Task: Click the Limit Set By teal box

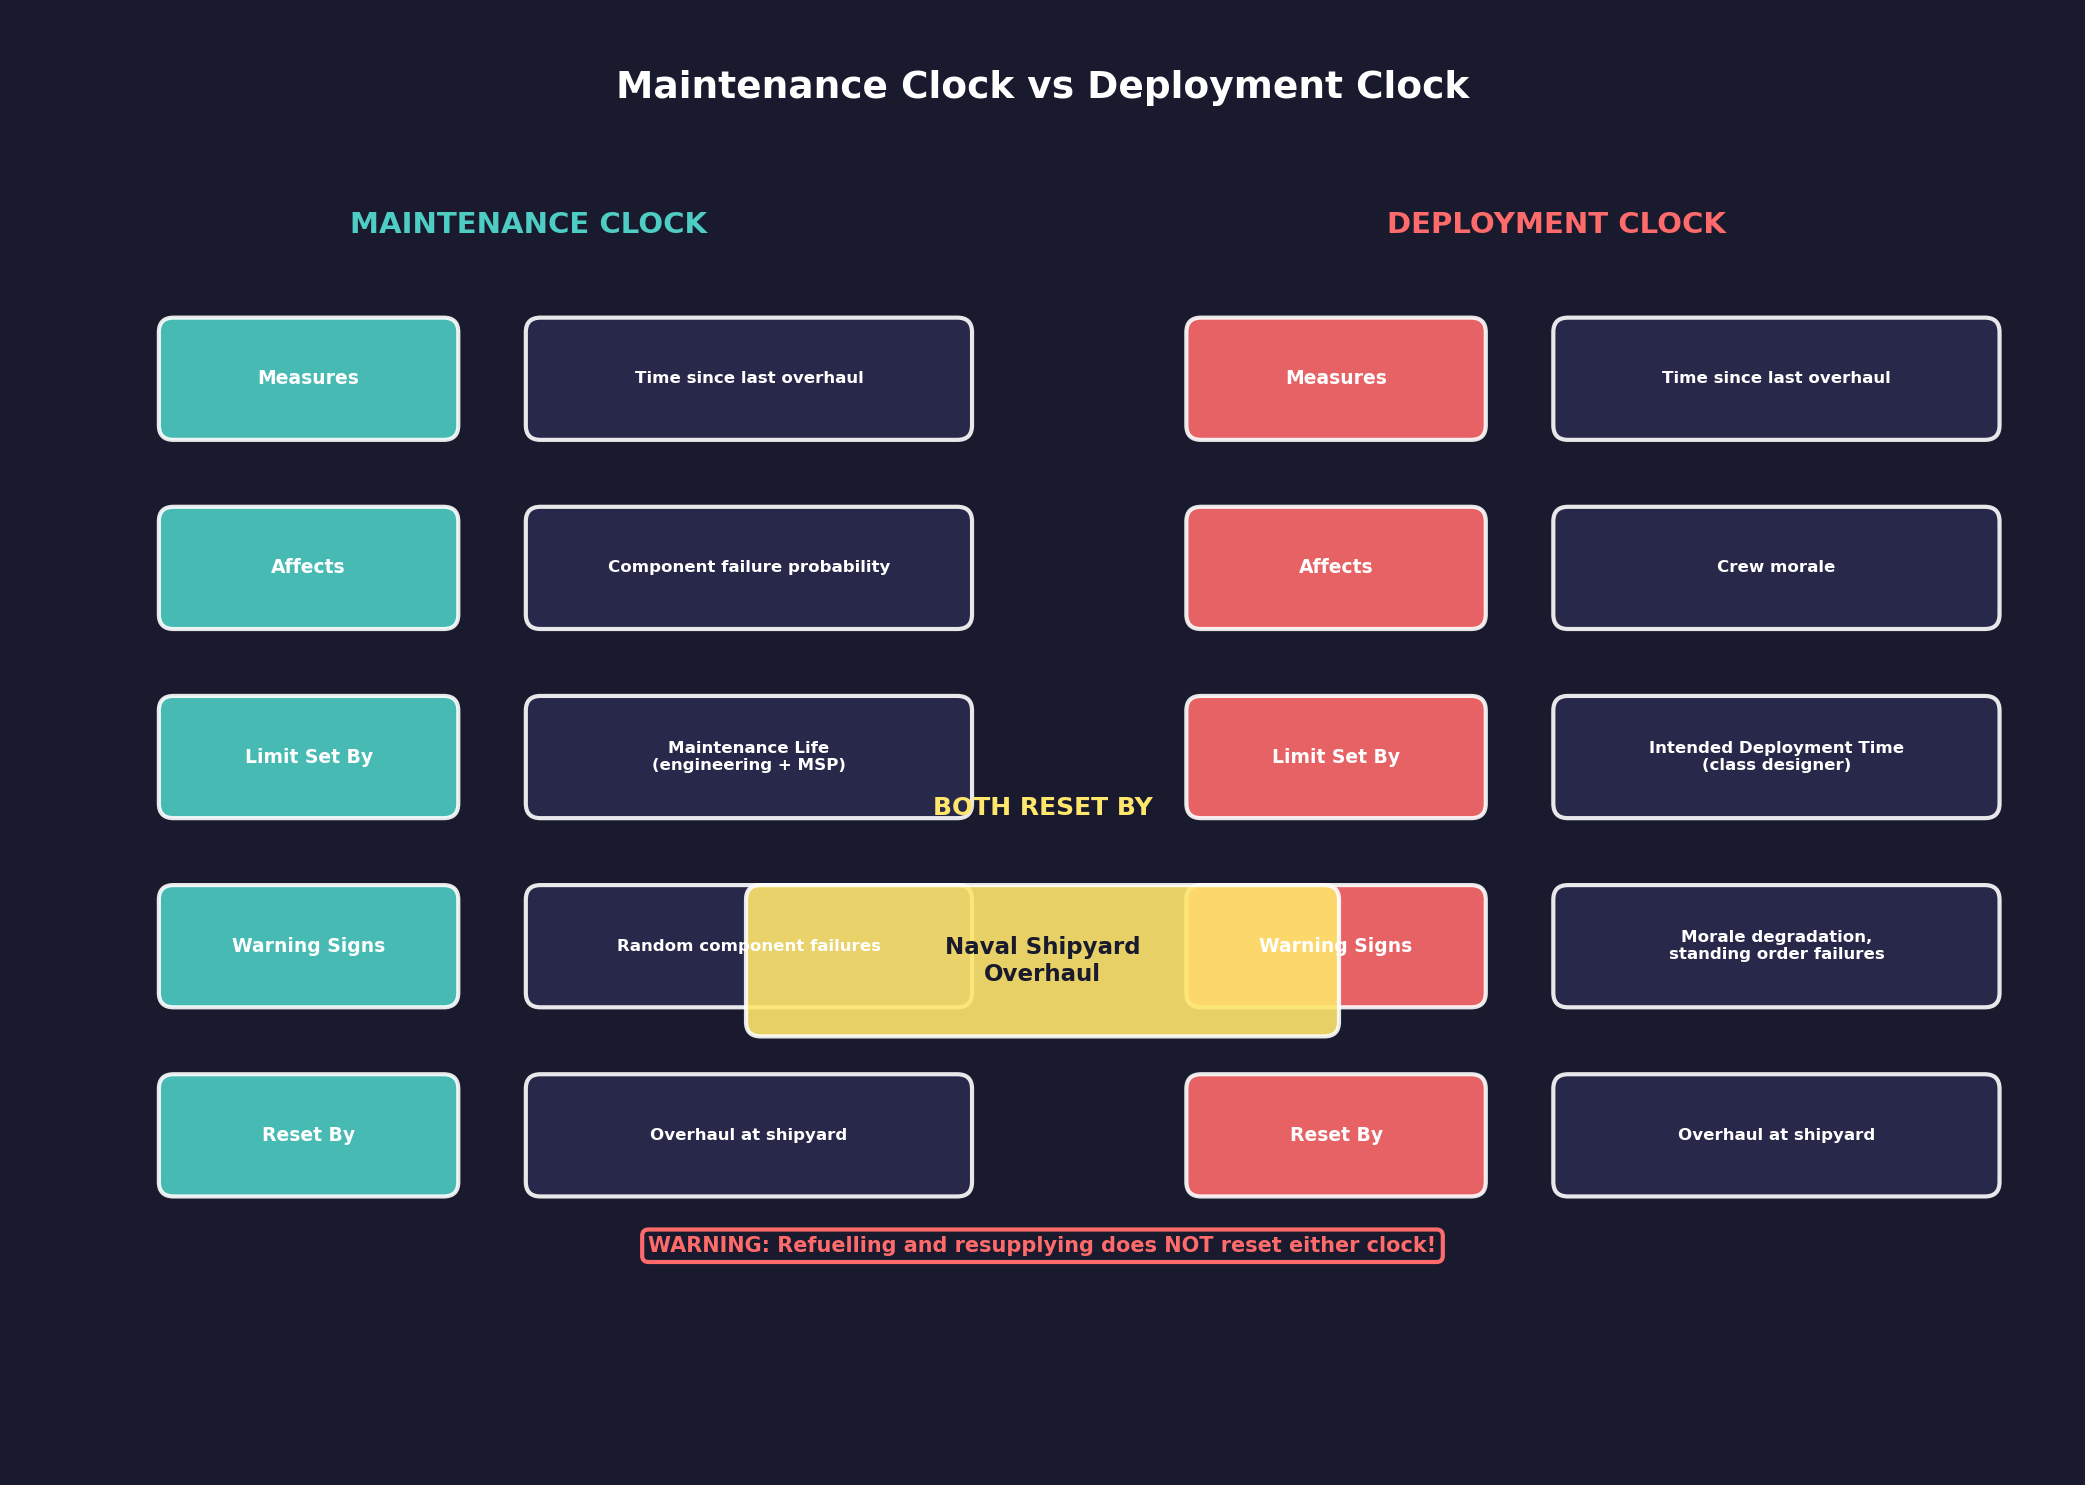Action: tap(308, 757)
